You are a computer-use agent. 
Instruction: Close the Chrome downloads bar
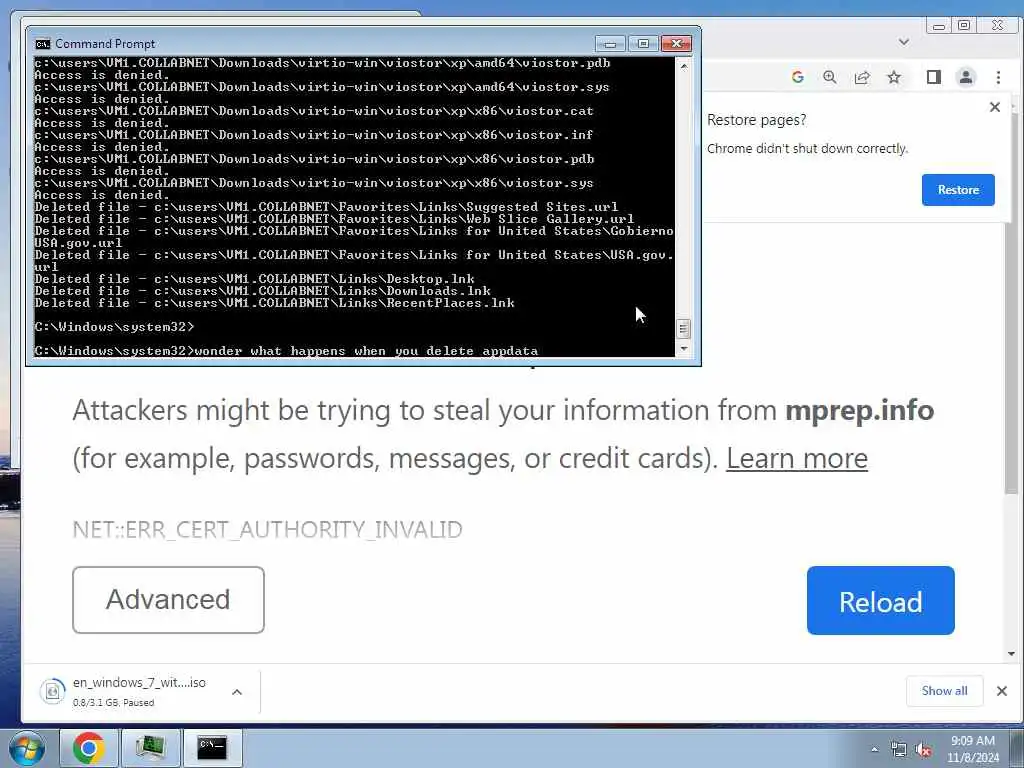(1002, 691)
